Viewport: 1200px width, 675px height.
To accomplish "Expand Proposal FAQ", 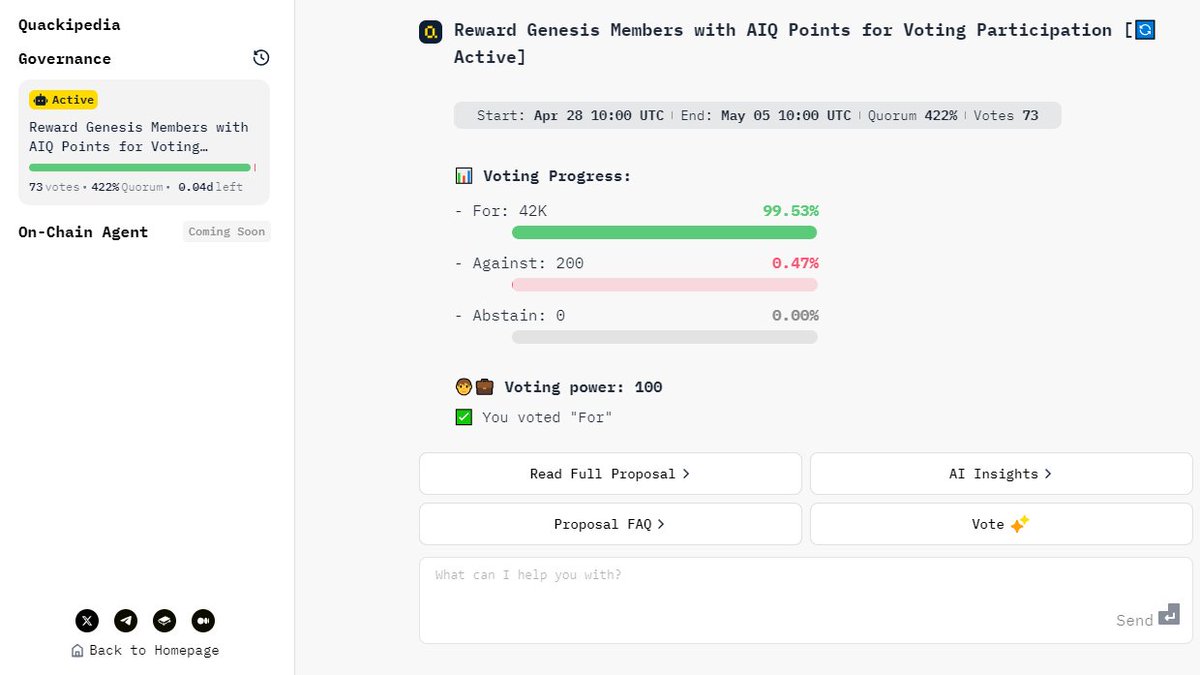I will coord(610,524).
